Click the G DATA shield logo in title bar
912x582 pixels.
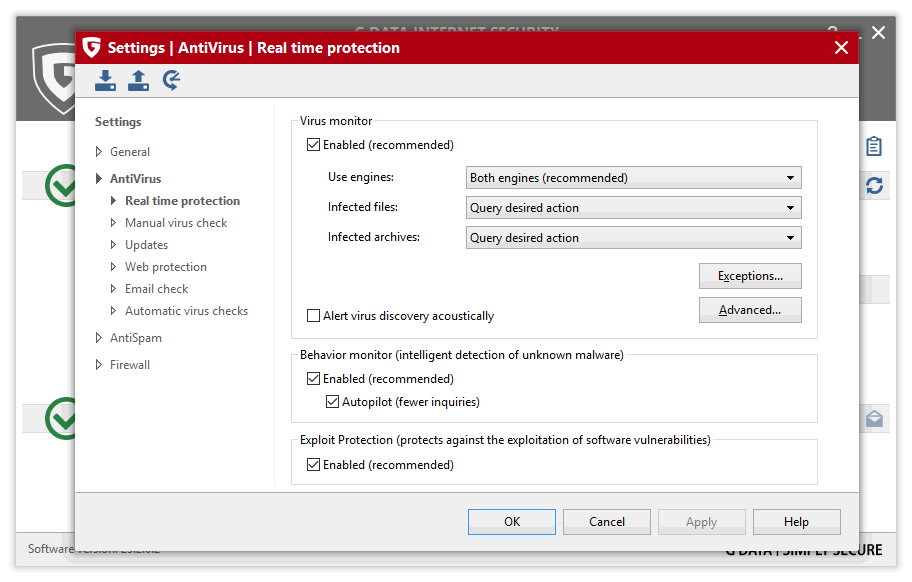[x=92, y=48]
